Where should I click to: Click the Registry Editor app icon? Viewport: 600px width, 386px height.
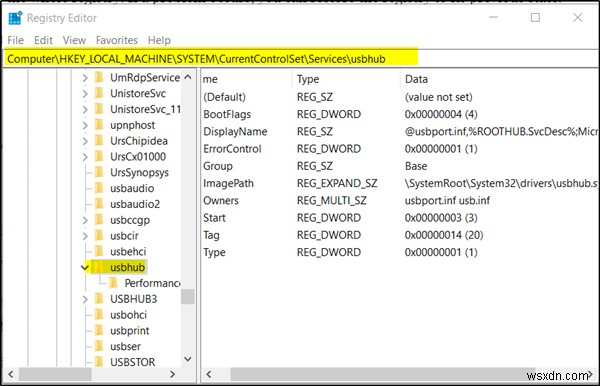[x=15, y=18]
